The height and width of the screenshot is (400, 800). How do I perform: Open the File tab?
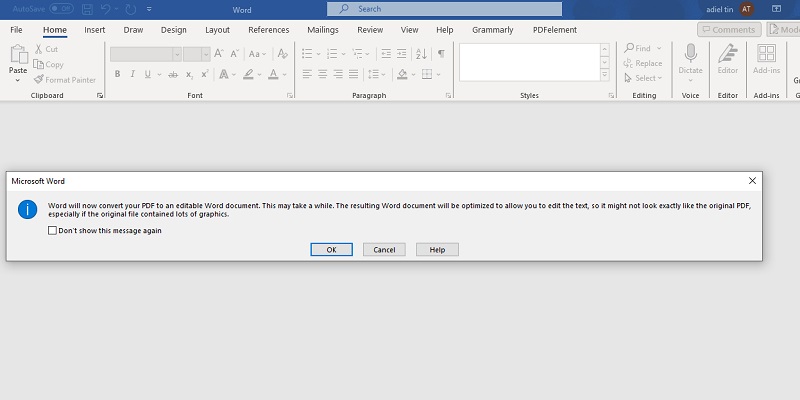tap(16, 30)
